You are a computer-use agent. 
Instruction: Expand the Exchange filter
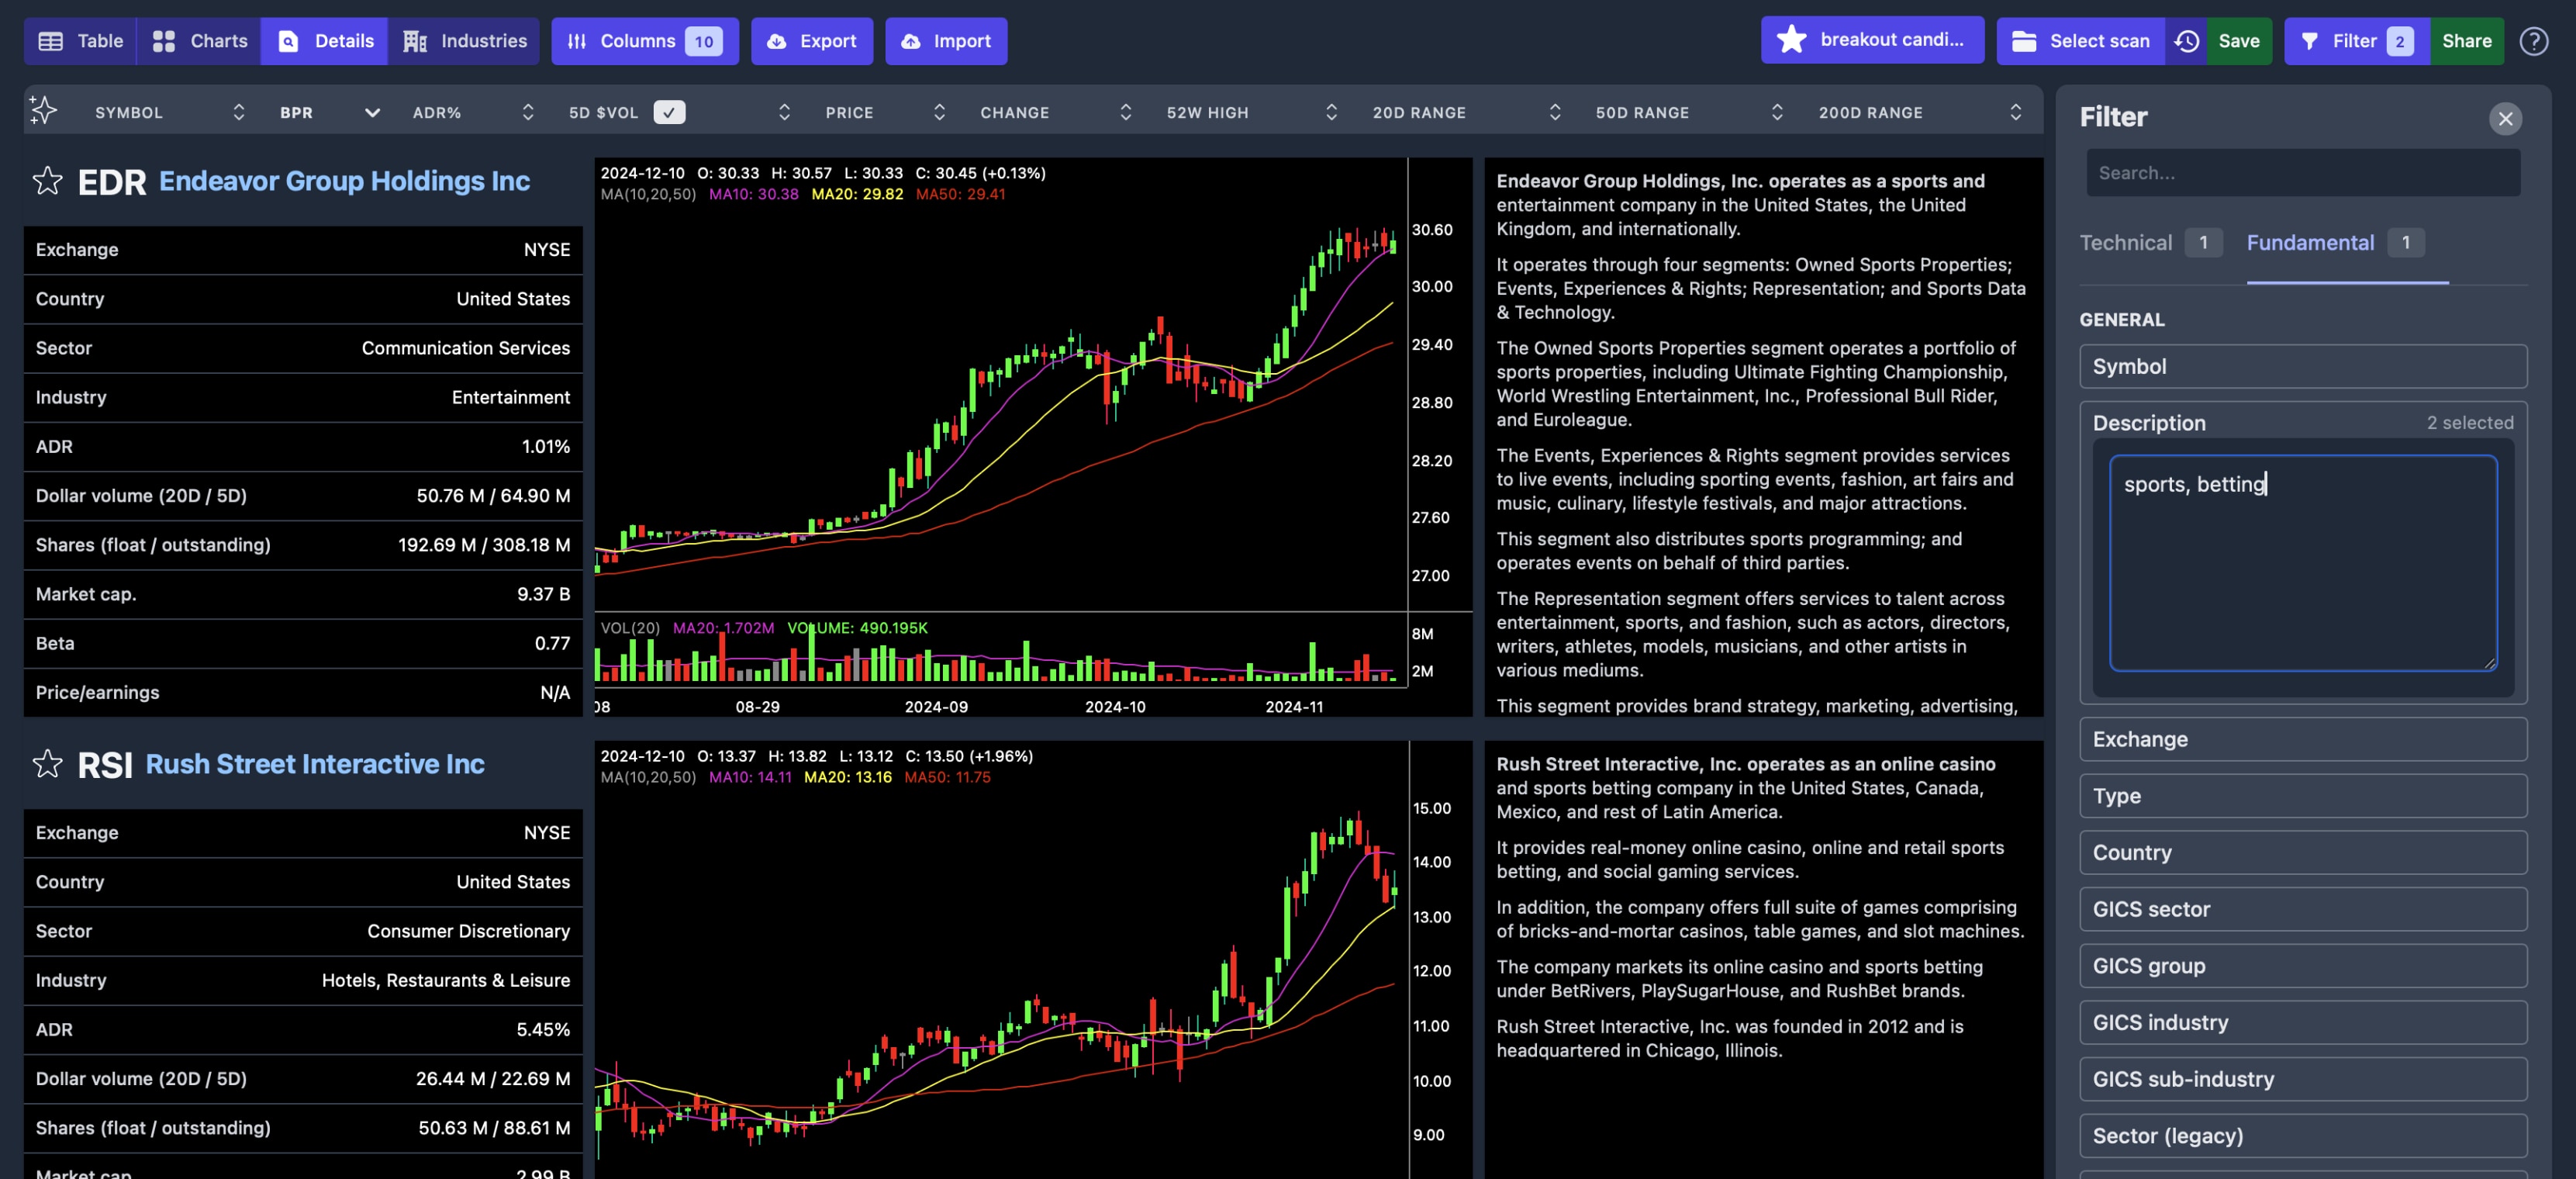tap(2303, 740)
